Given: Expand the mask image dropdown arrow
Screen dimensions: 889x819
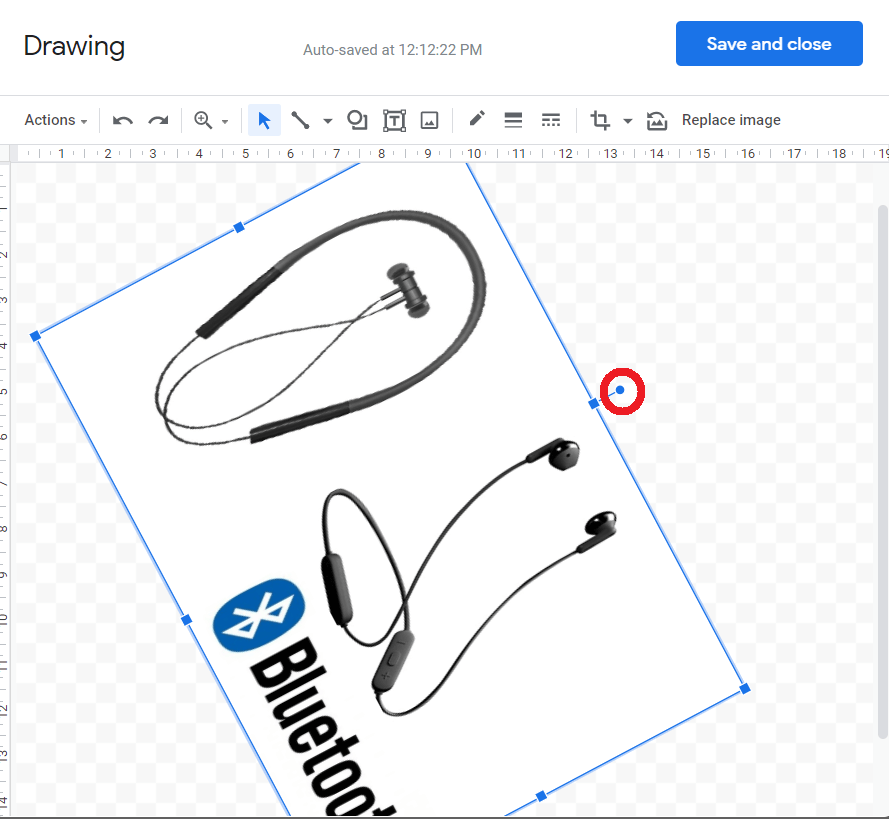Looking at the screenshot, I should coord(628,121).
